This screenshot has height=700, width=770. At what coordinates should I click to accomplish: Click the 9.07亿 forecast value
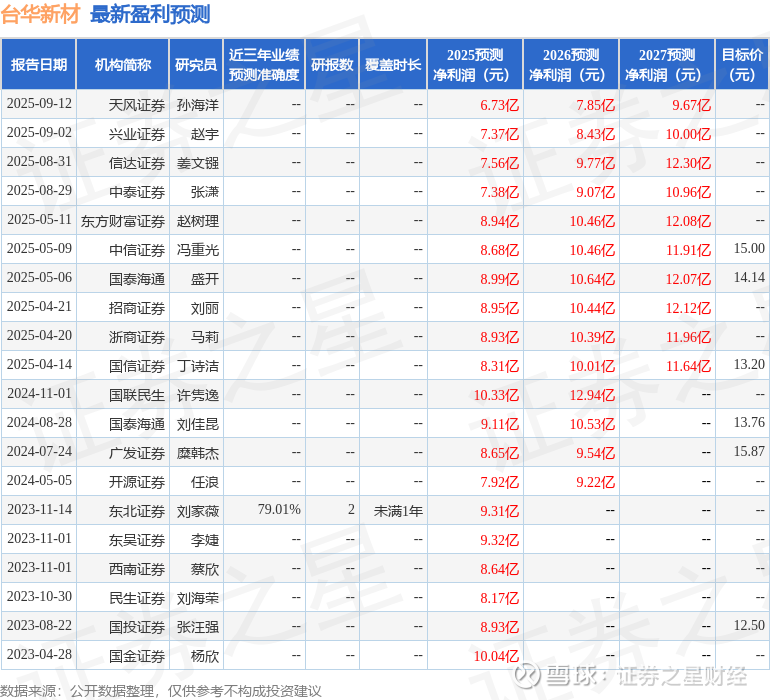click(595, 192)
